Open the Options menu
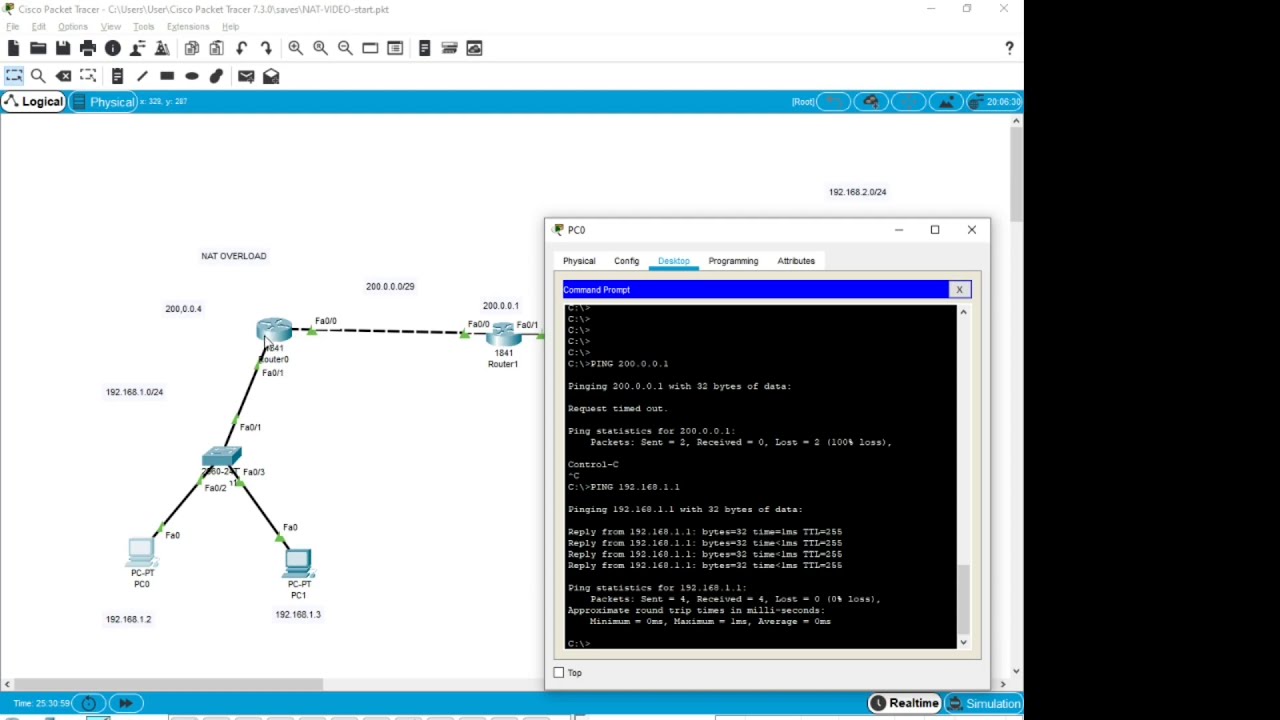 (x=72, y=27)
